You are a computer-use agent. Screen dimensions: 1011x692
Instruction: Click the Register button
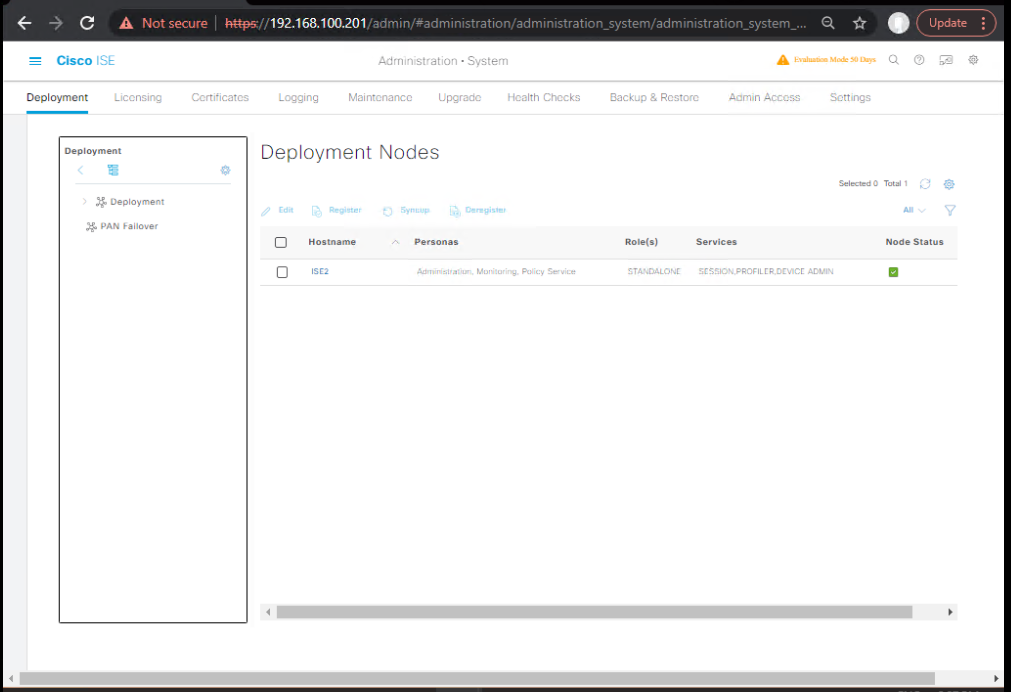tap(337, 211)
